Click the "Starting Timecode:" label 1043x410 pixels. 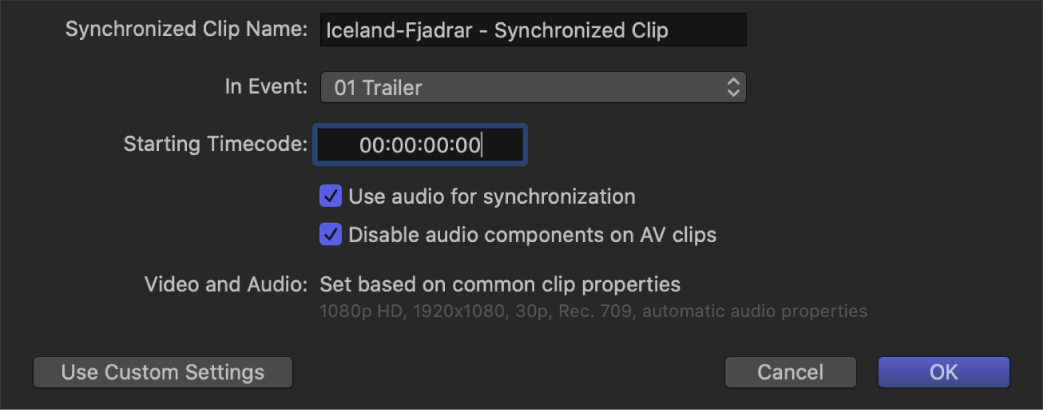215,144
